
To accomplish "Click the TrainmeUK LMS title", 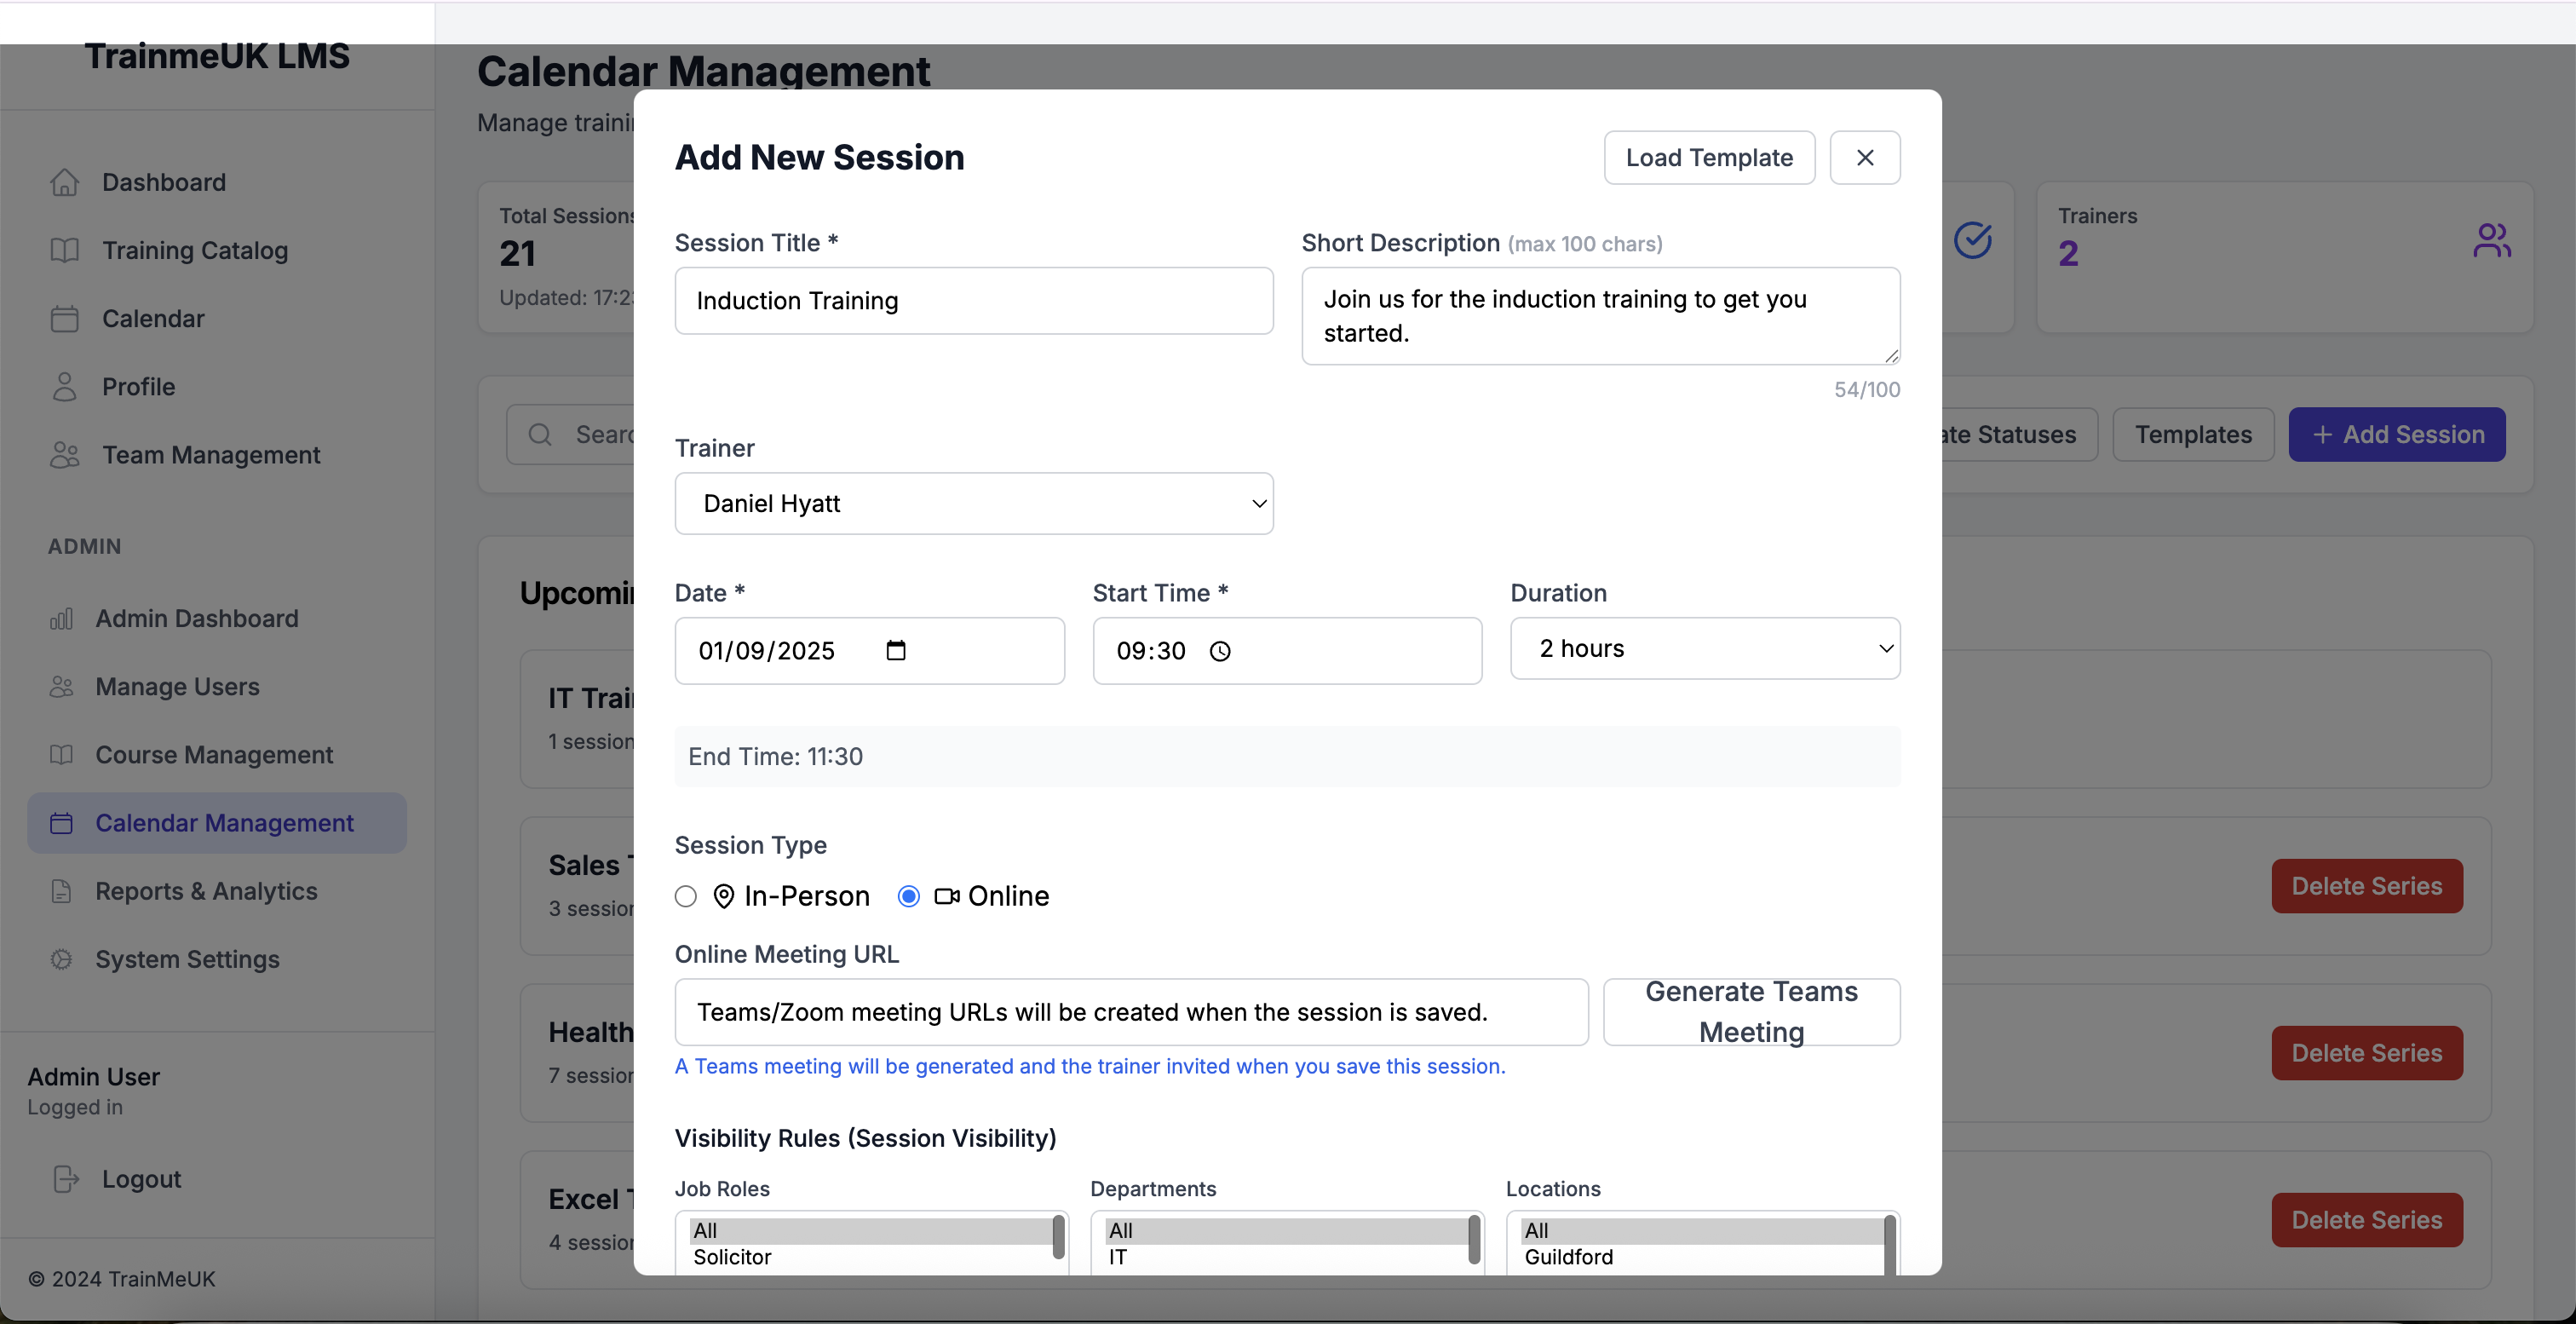I will point(217,56).
